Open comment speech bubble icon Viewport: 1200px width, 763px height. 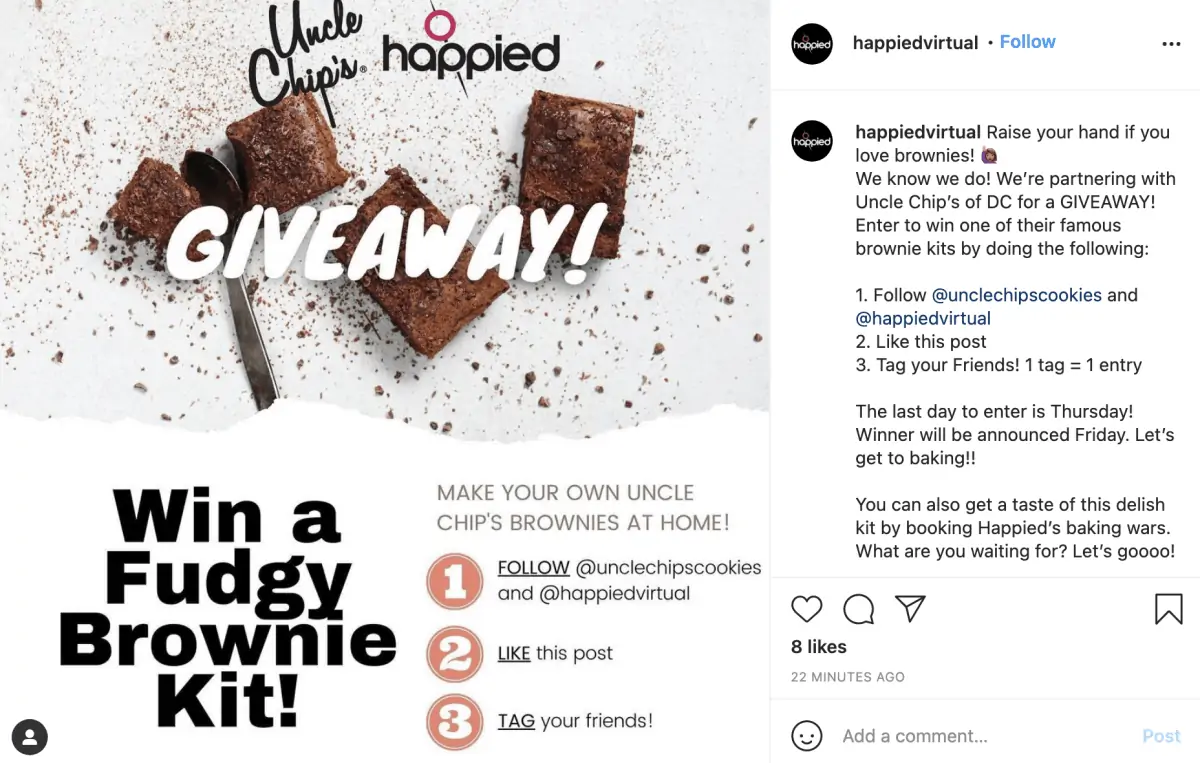(859, 609)
